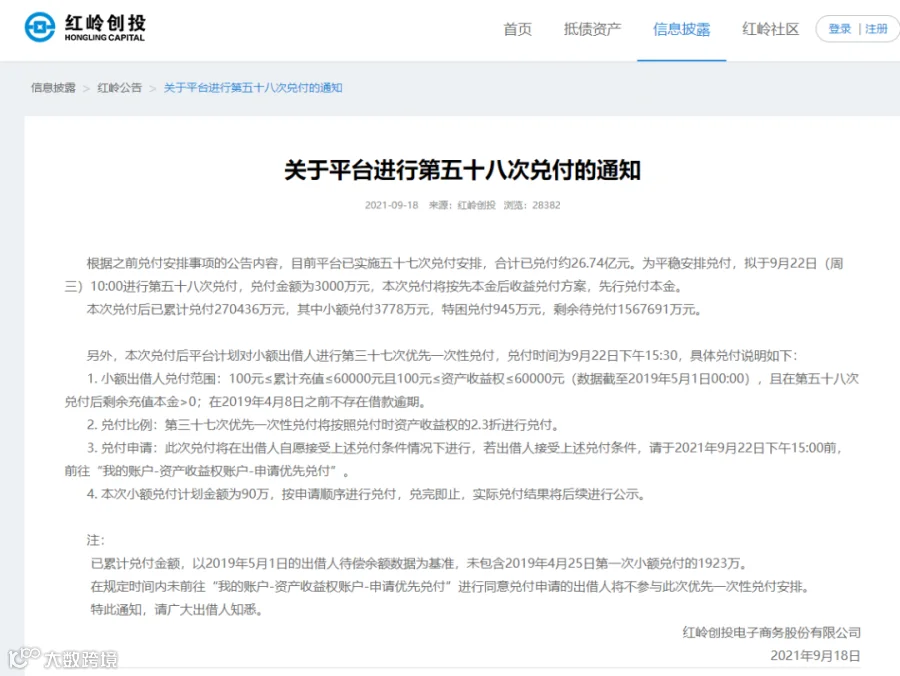Click the source text 来源：红岭创投
This screenshot has height=676, width=900.
coord(462,205)
